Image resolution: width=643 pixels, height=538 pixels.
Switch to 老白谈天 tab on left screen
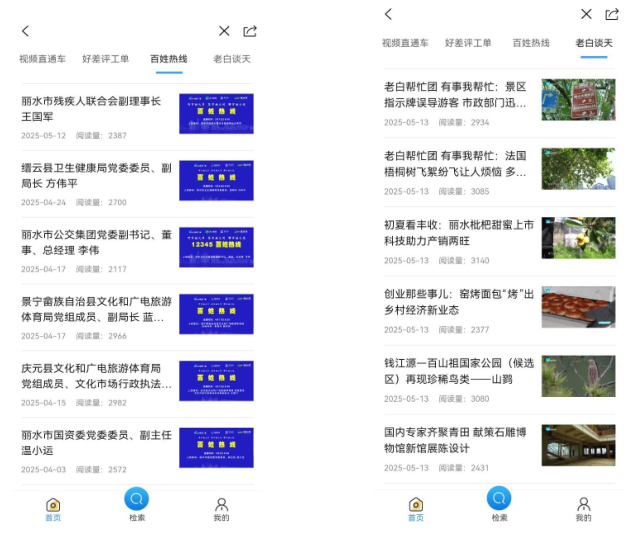(x=232, y=59)
